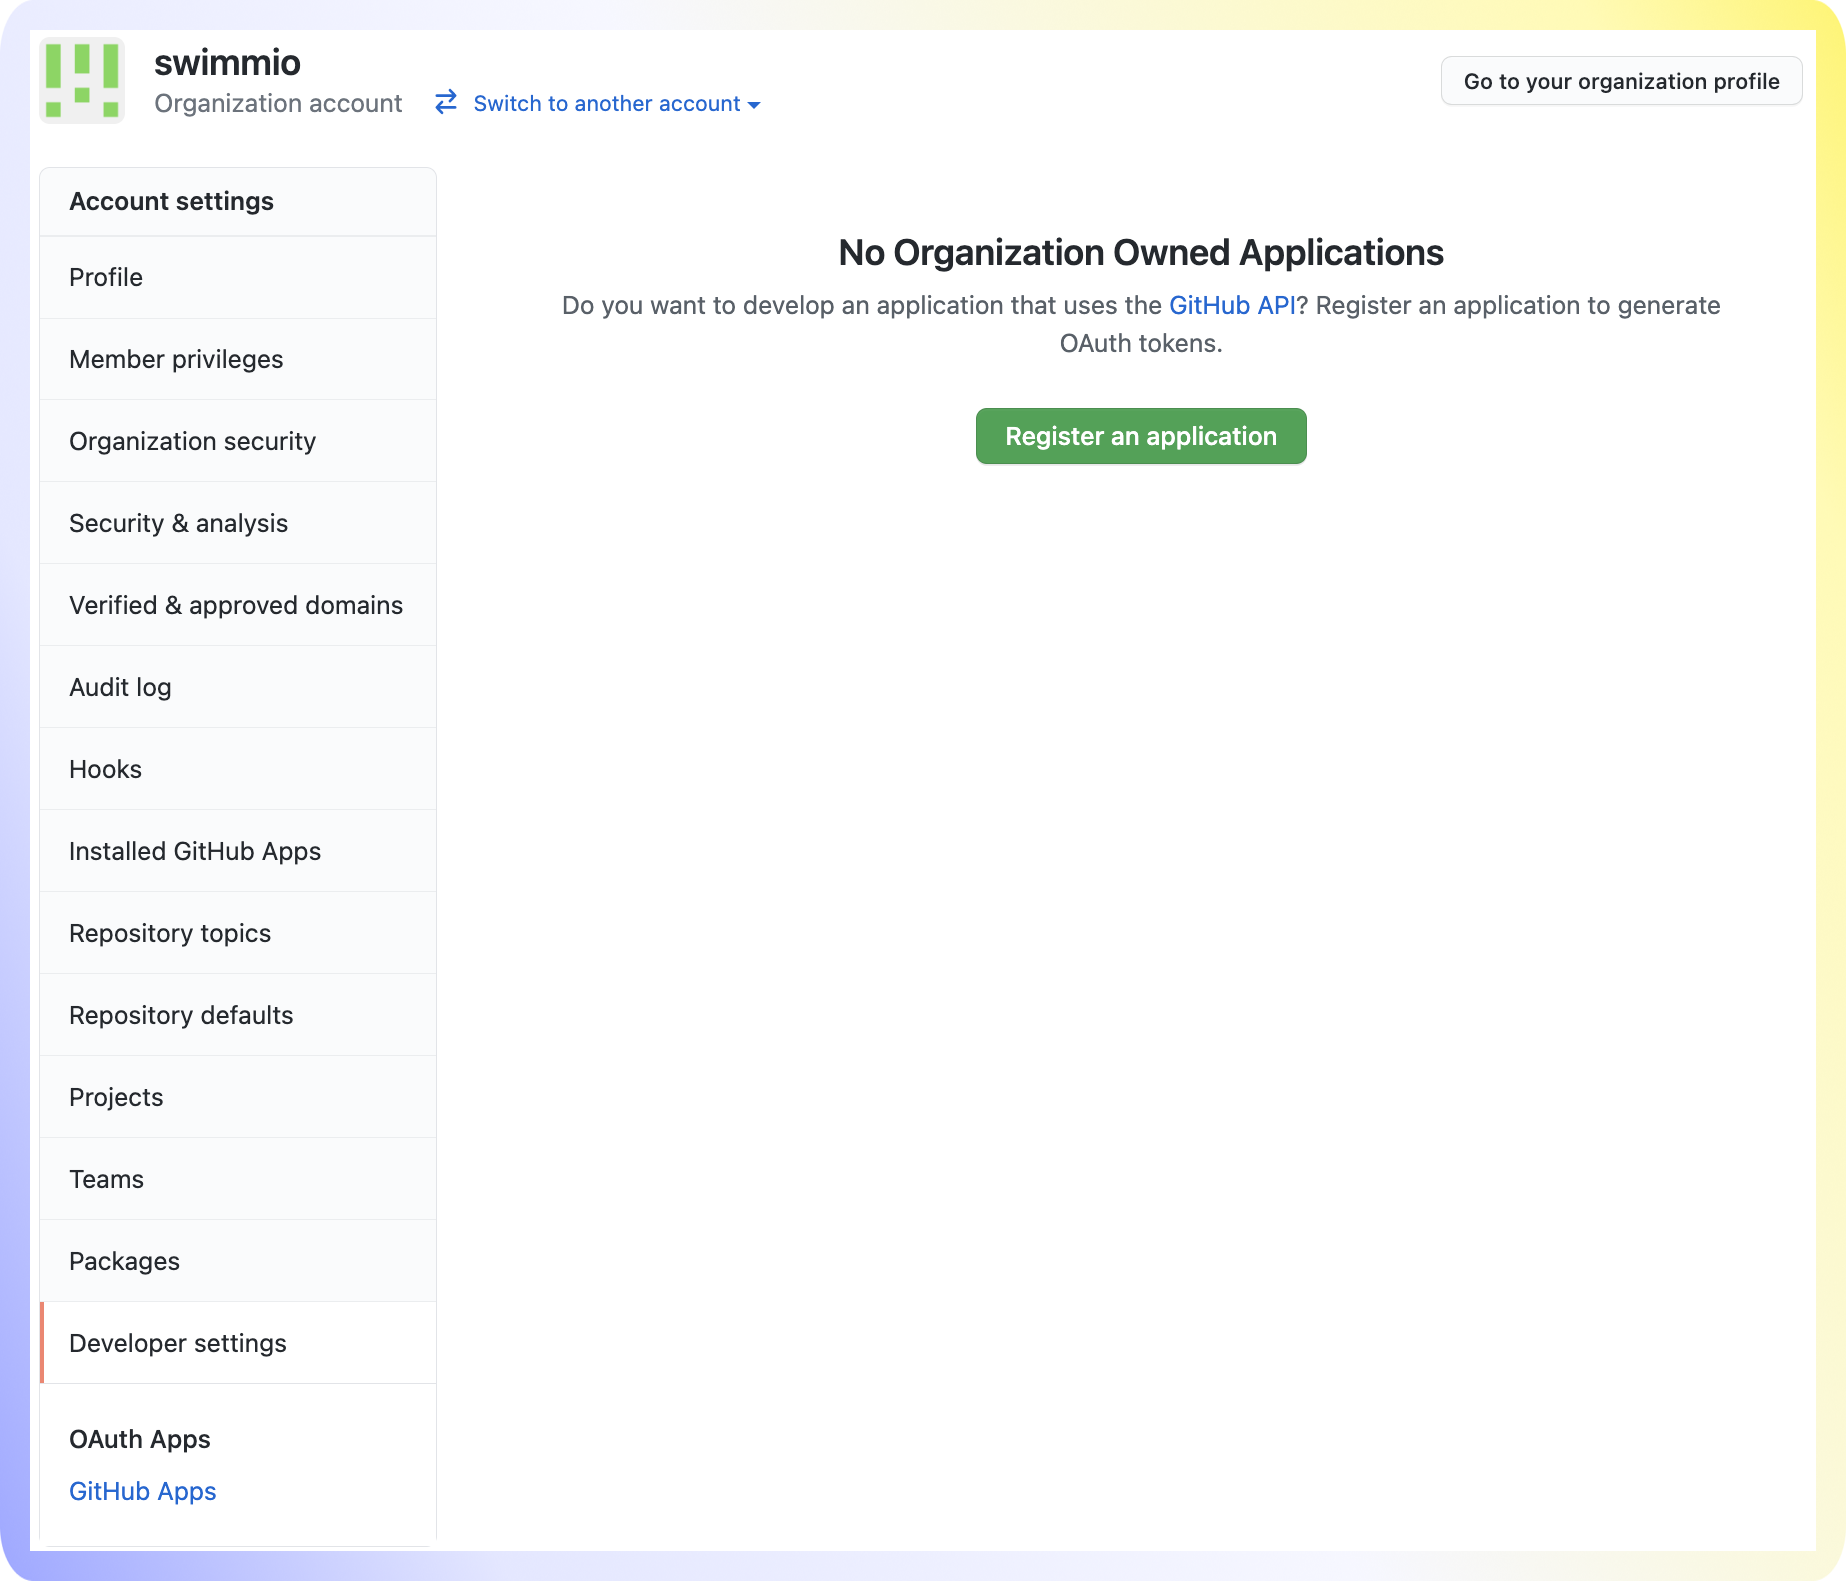Select Developer settings menu item
Image resolution: width=1846 pixels, height=1581 pixels.
[238, 1343]
